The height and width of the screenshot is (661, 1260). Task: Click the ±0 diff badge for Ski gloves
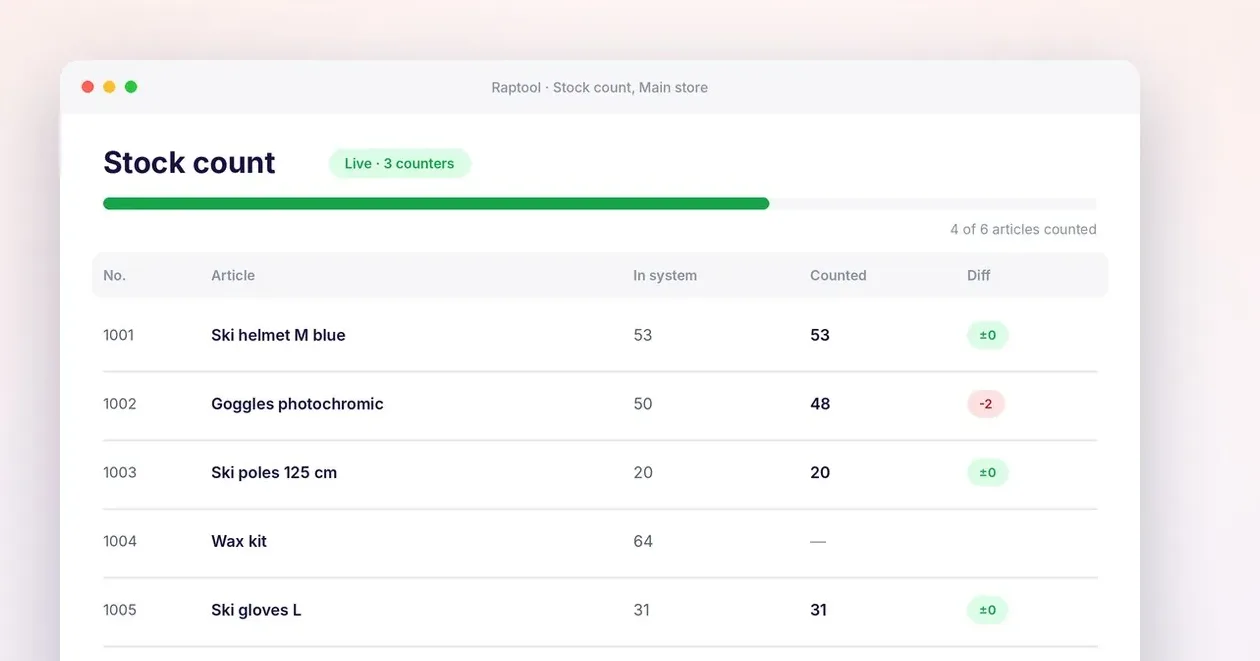(987, 610)
